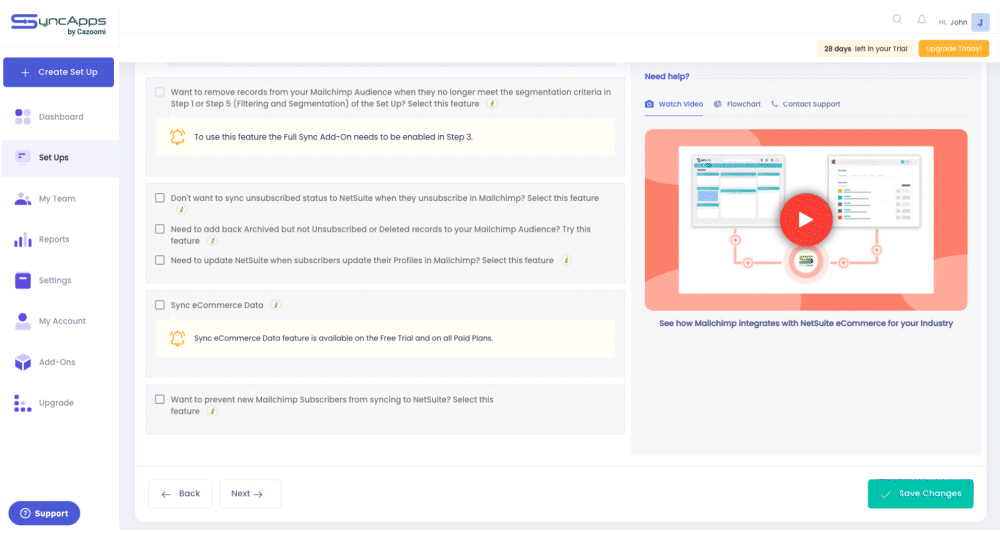Click the left arrow icon in Back

(x=166, y=494)
